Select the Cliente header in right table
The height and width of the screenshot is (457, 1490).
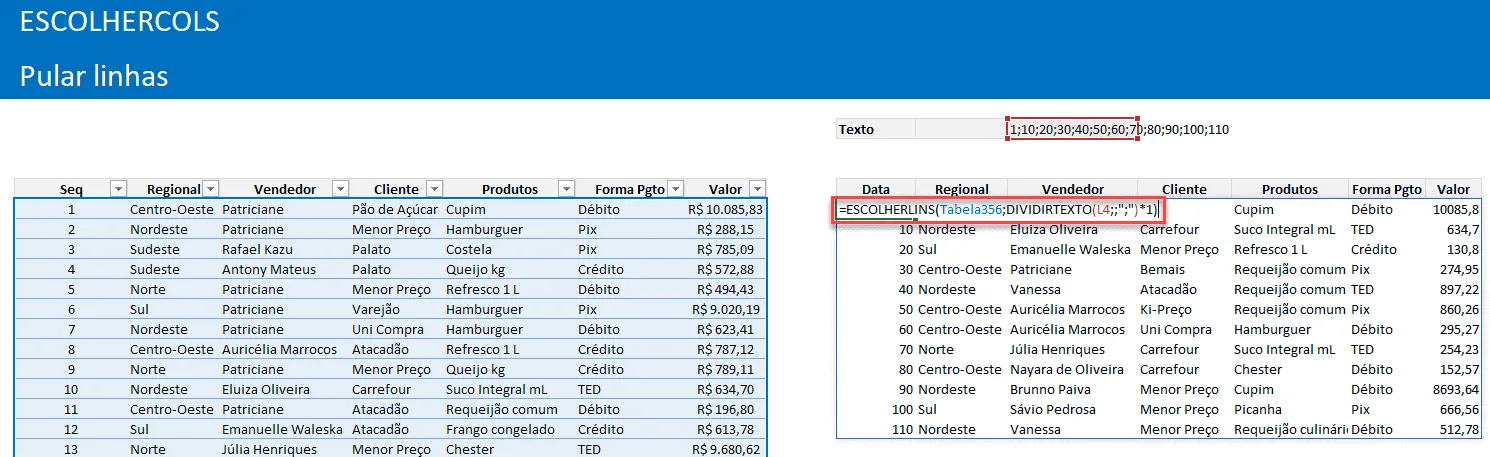[1184, 189]
